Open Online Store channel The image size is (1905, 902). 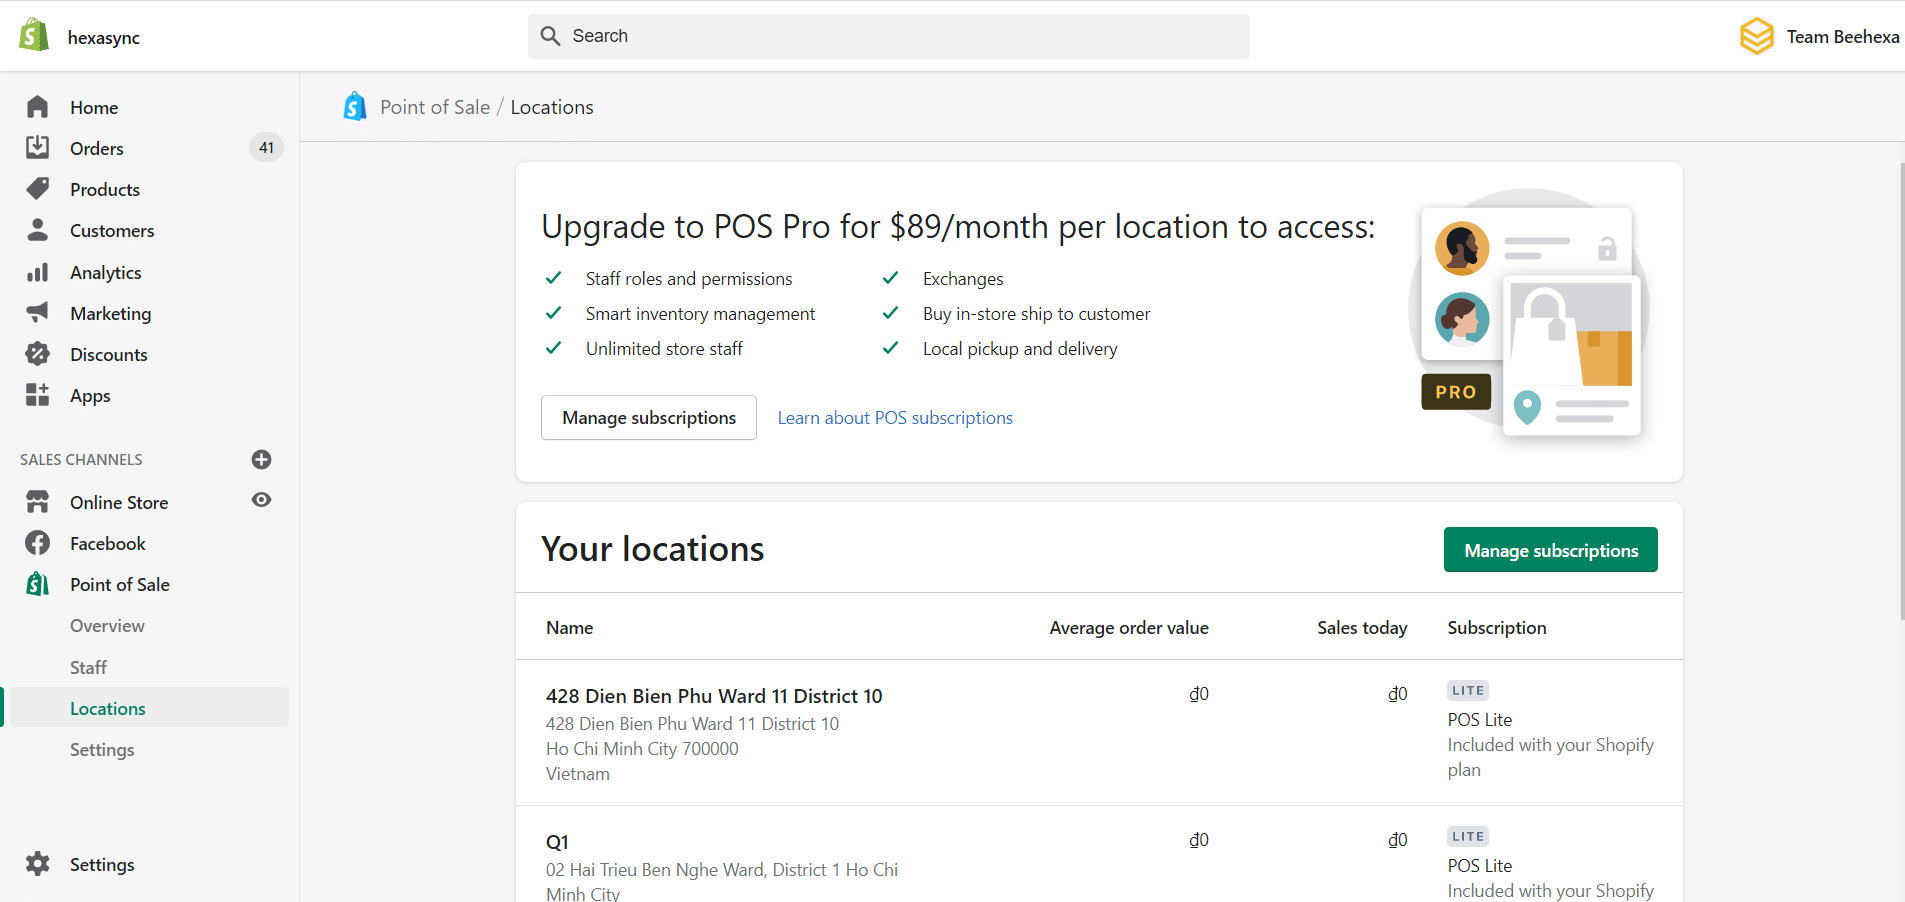point(119,502)
